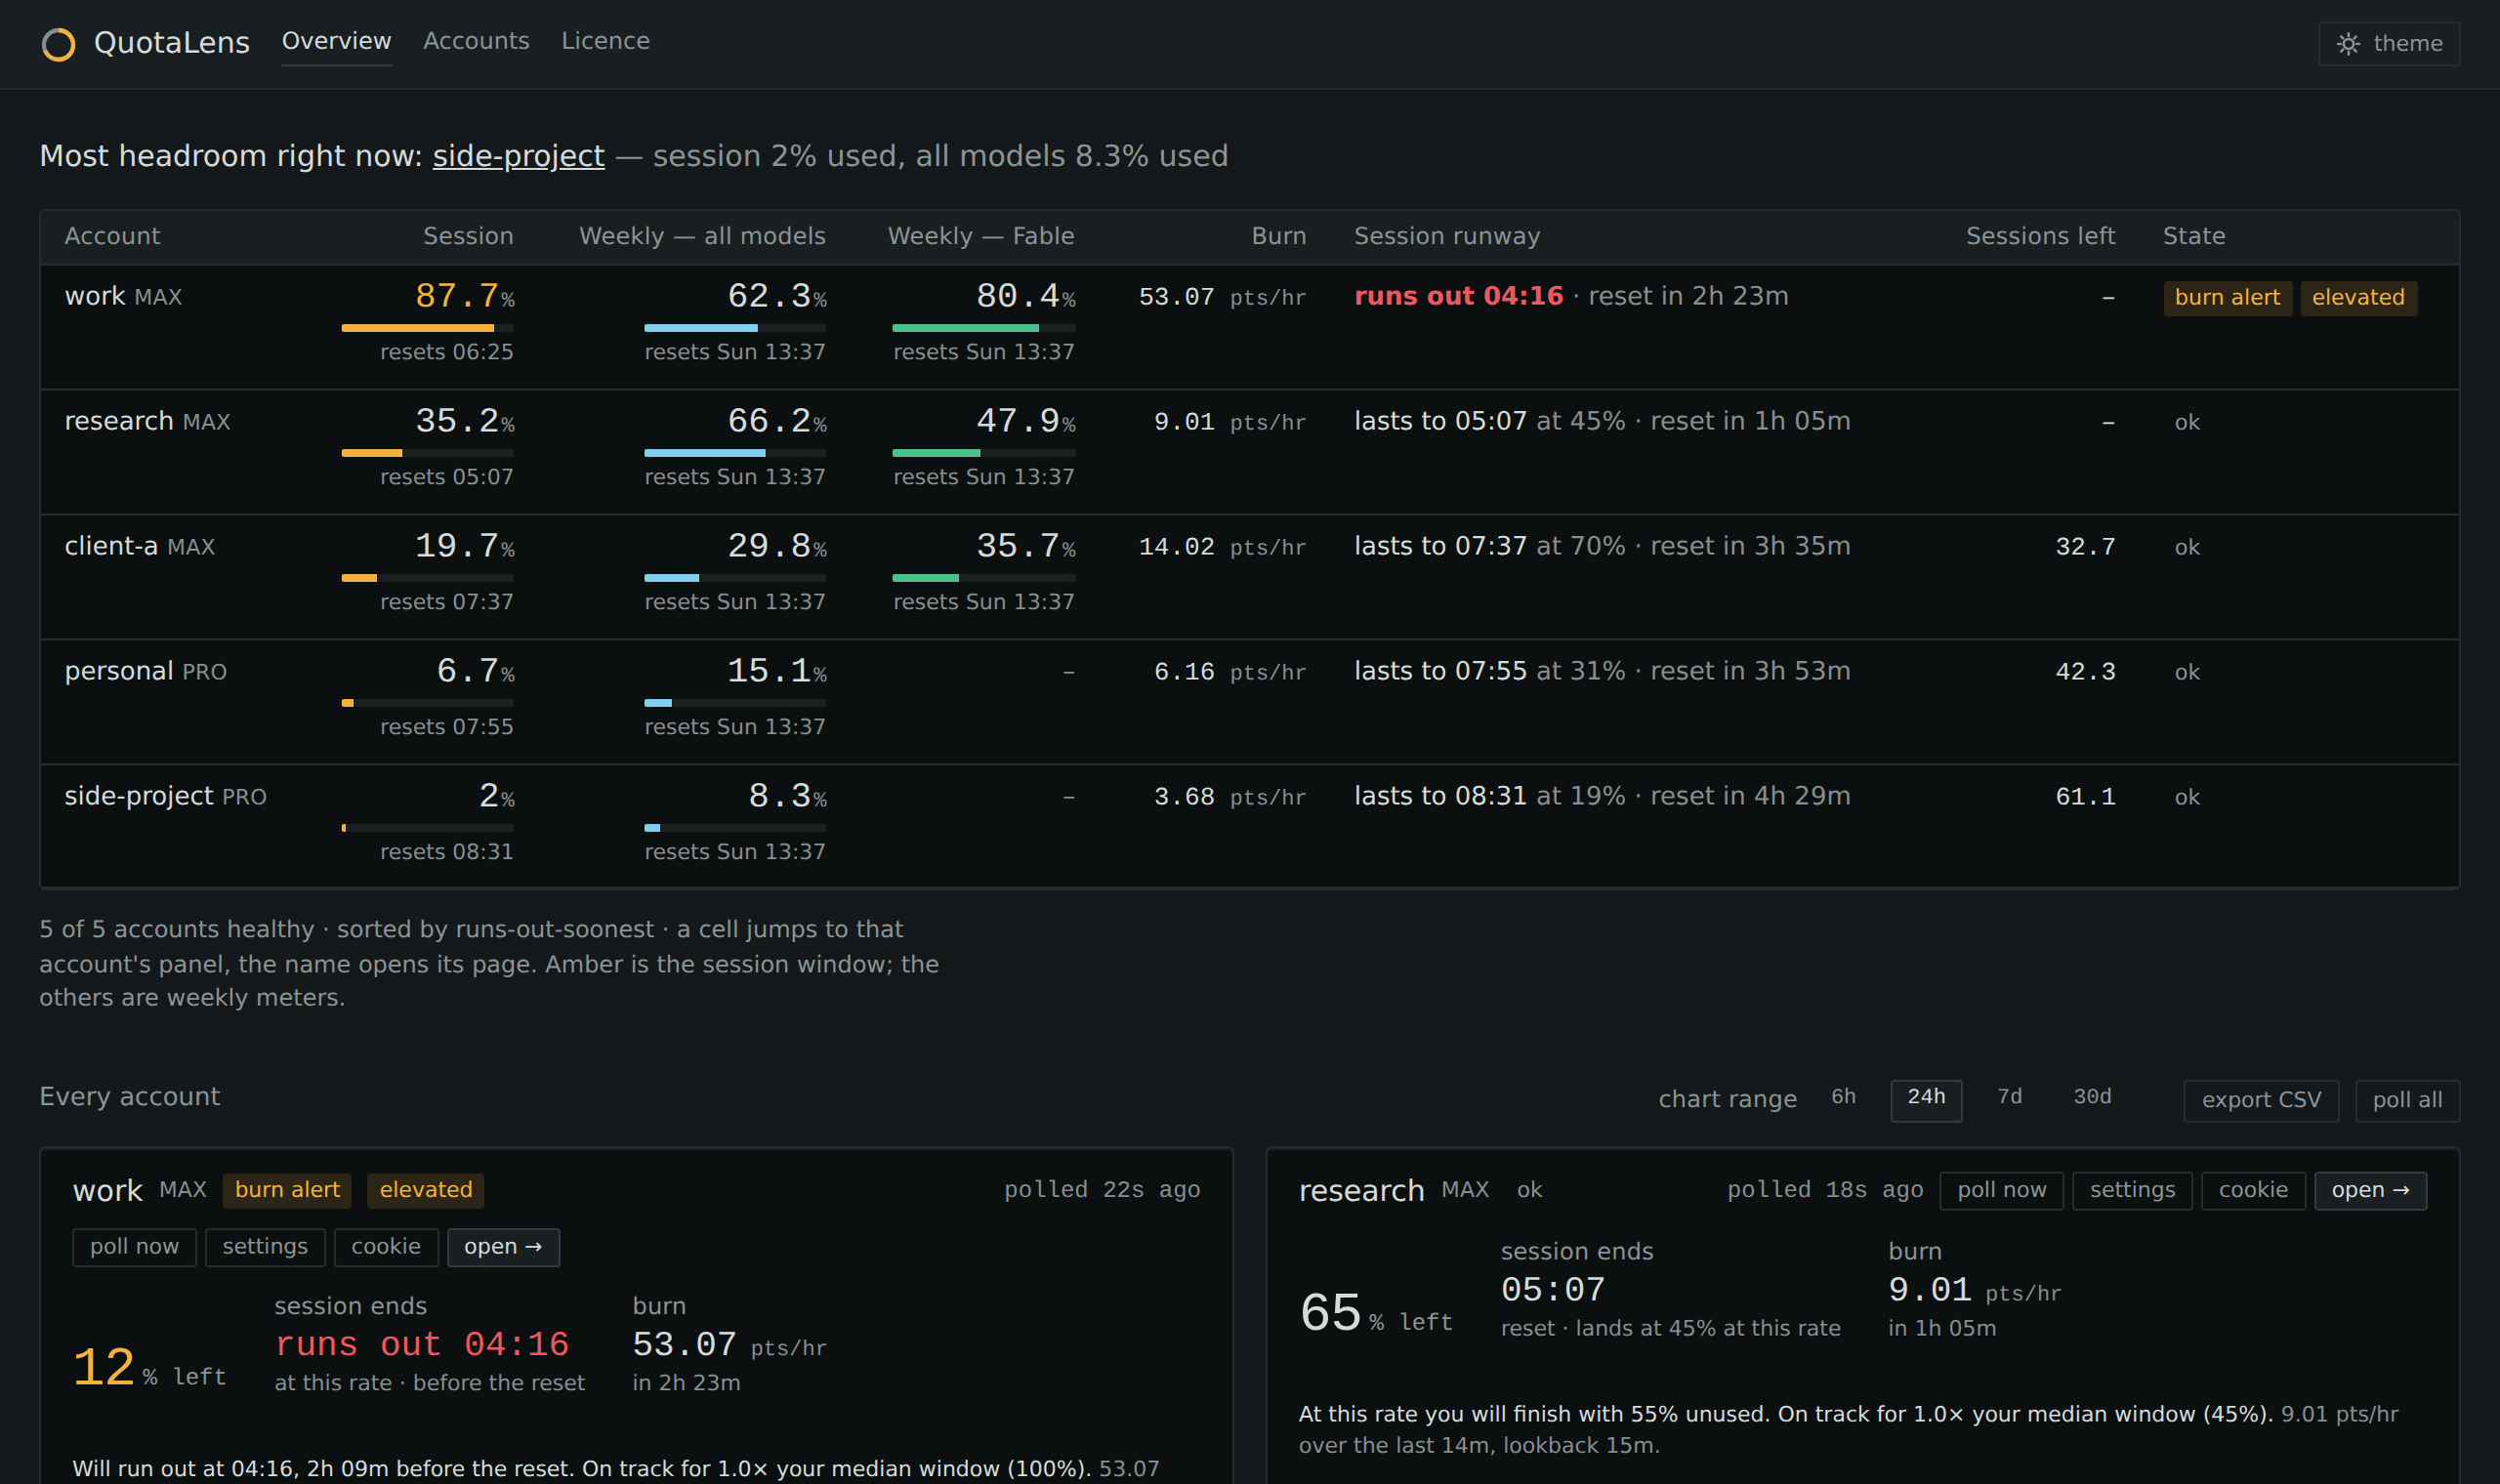The image size is (2500, 1484).
Task: Click poll now in the research panel
Action: pyautogui.click(x=2001, y=1190)
